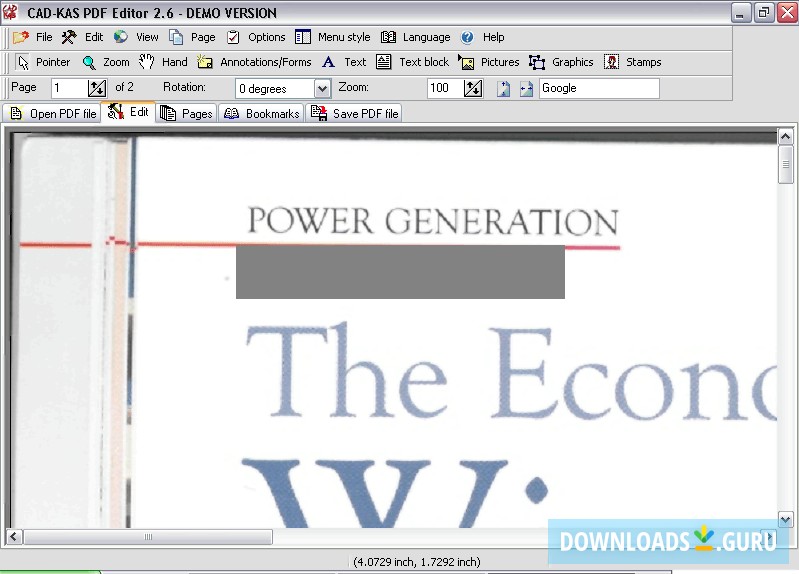Switch to the Open PDF file tab

[52, 113]
